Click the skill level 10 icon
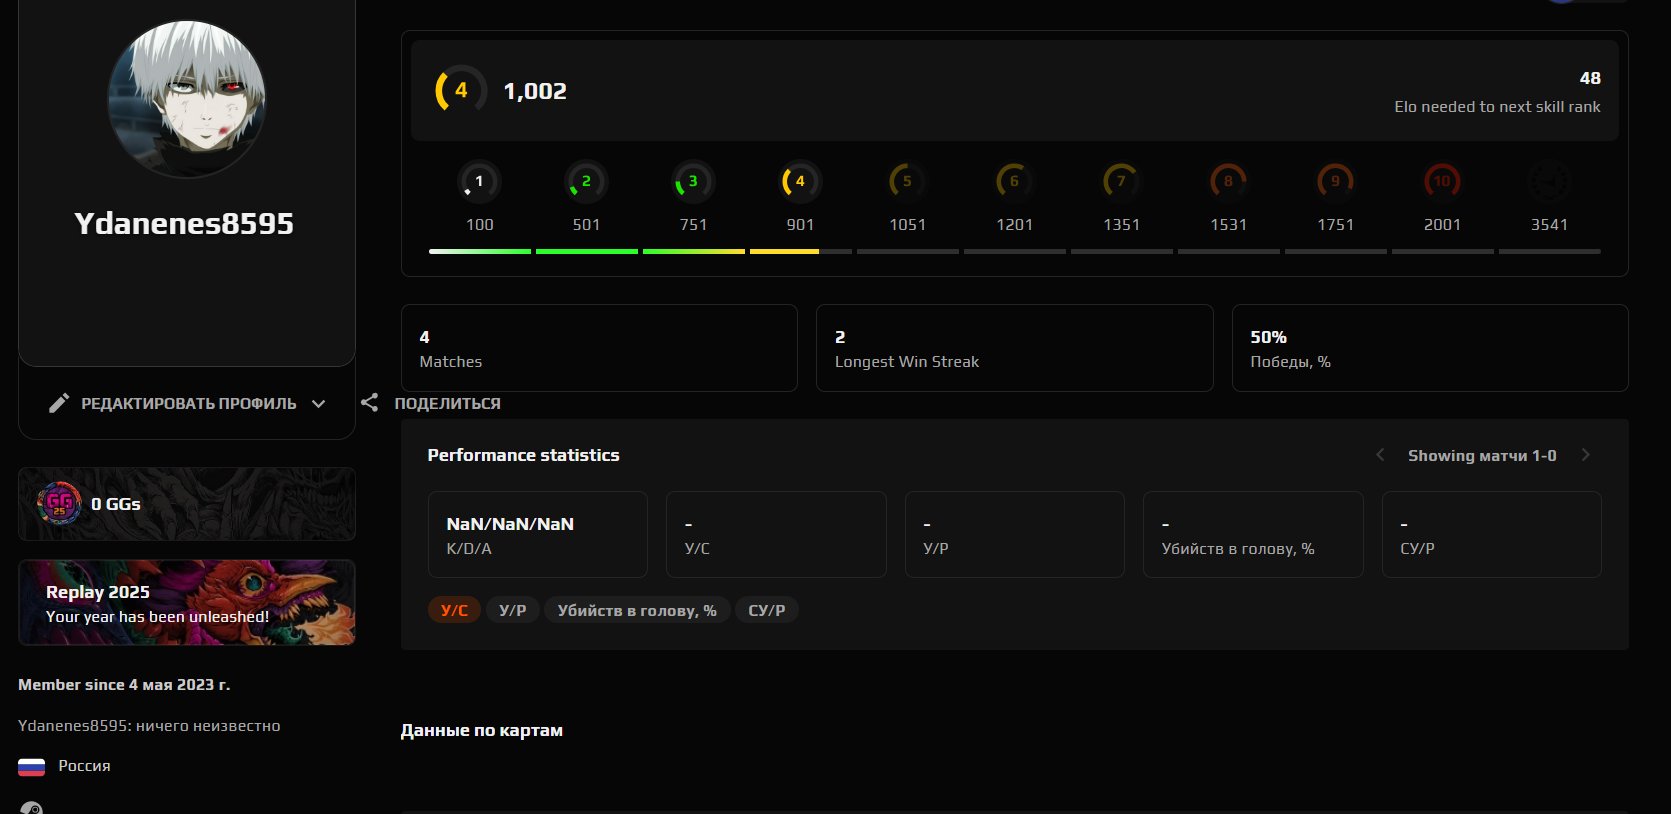 (1442, 182)
